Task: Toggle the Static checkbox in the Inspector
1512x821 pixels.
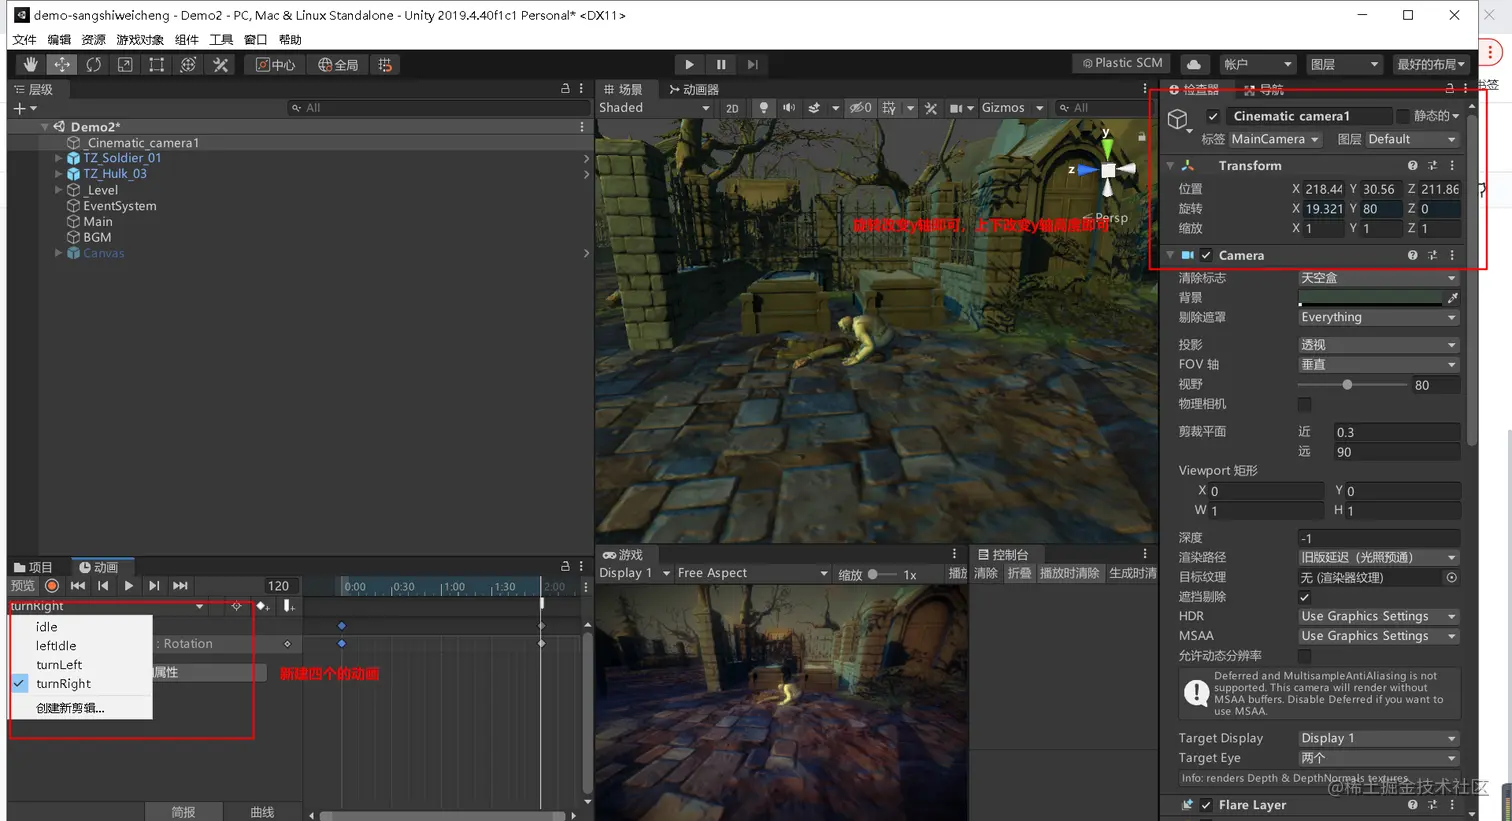Action: pyautogui.click(x=1403, y=116)
